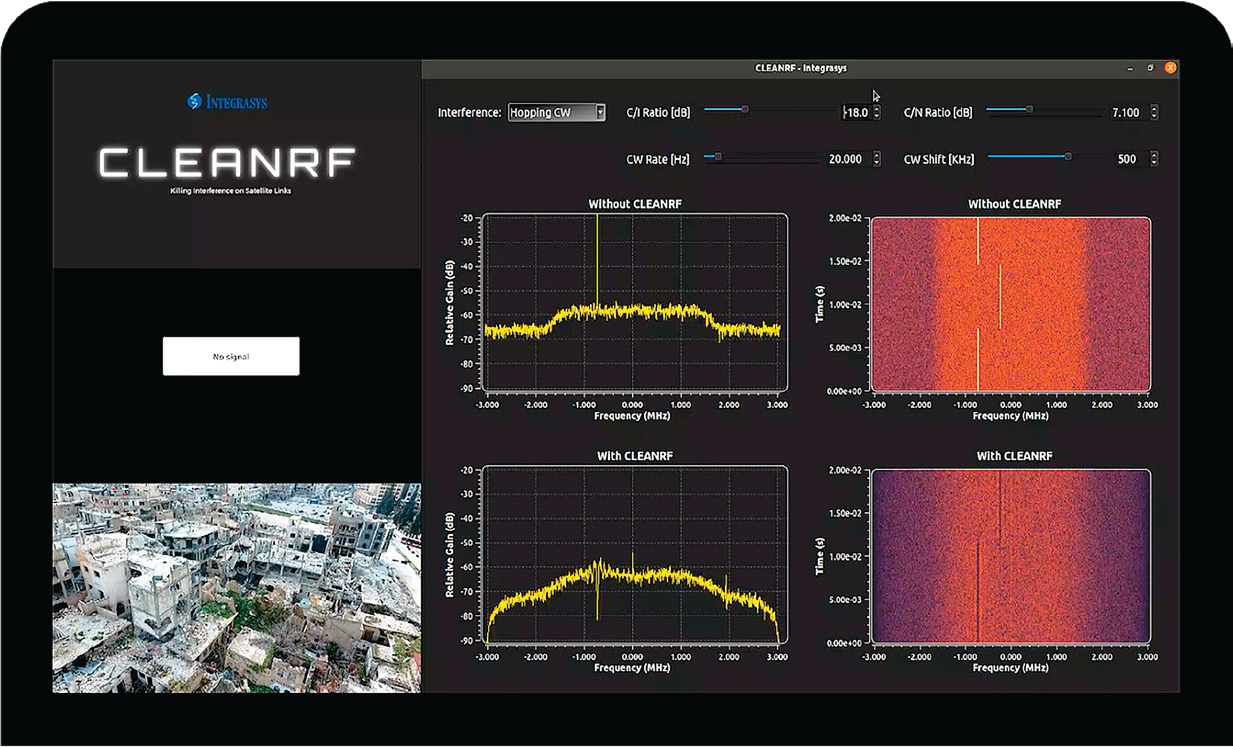Click the No signal box
This screenshot has width=1233, height=748.
pos(231,356)
